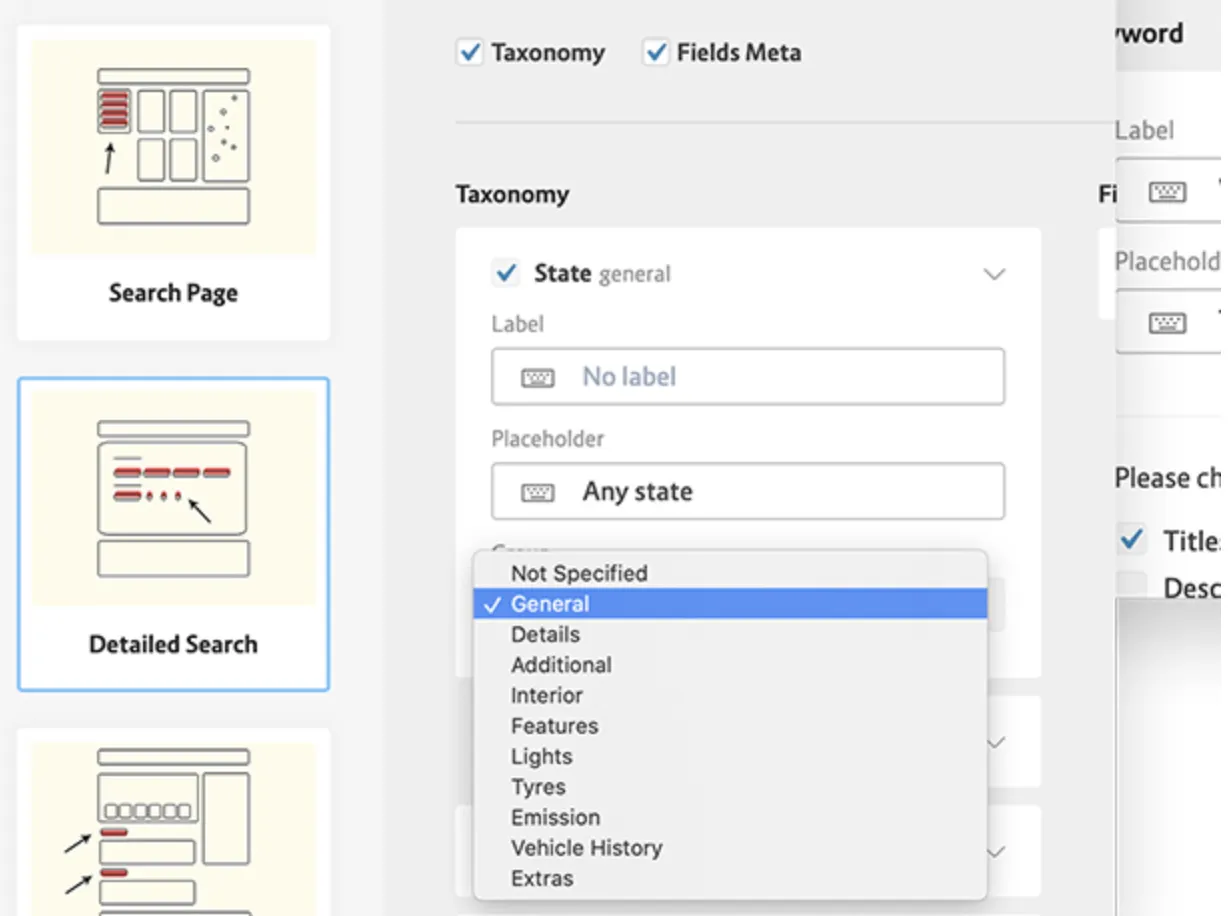Click keyboard icon in Any state field
This screenshot has width=1228, height=916.
pyautogui.click(x=538, y=492)
